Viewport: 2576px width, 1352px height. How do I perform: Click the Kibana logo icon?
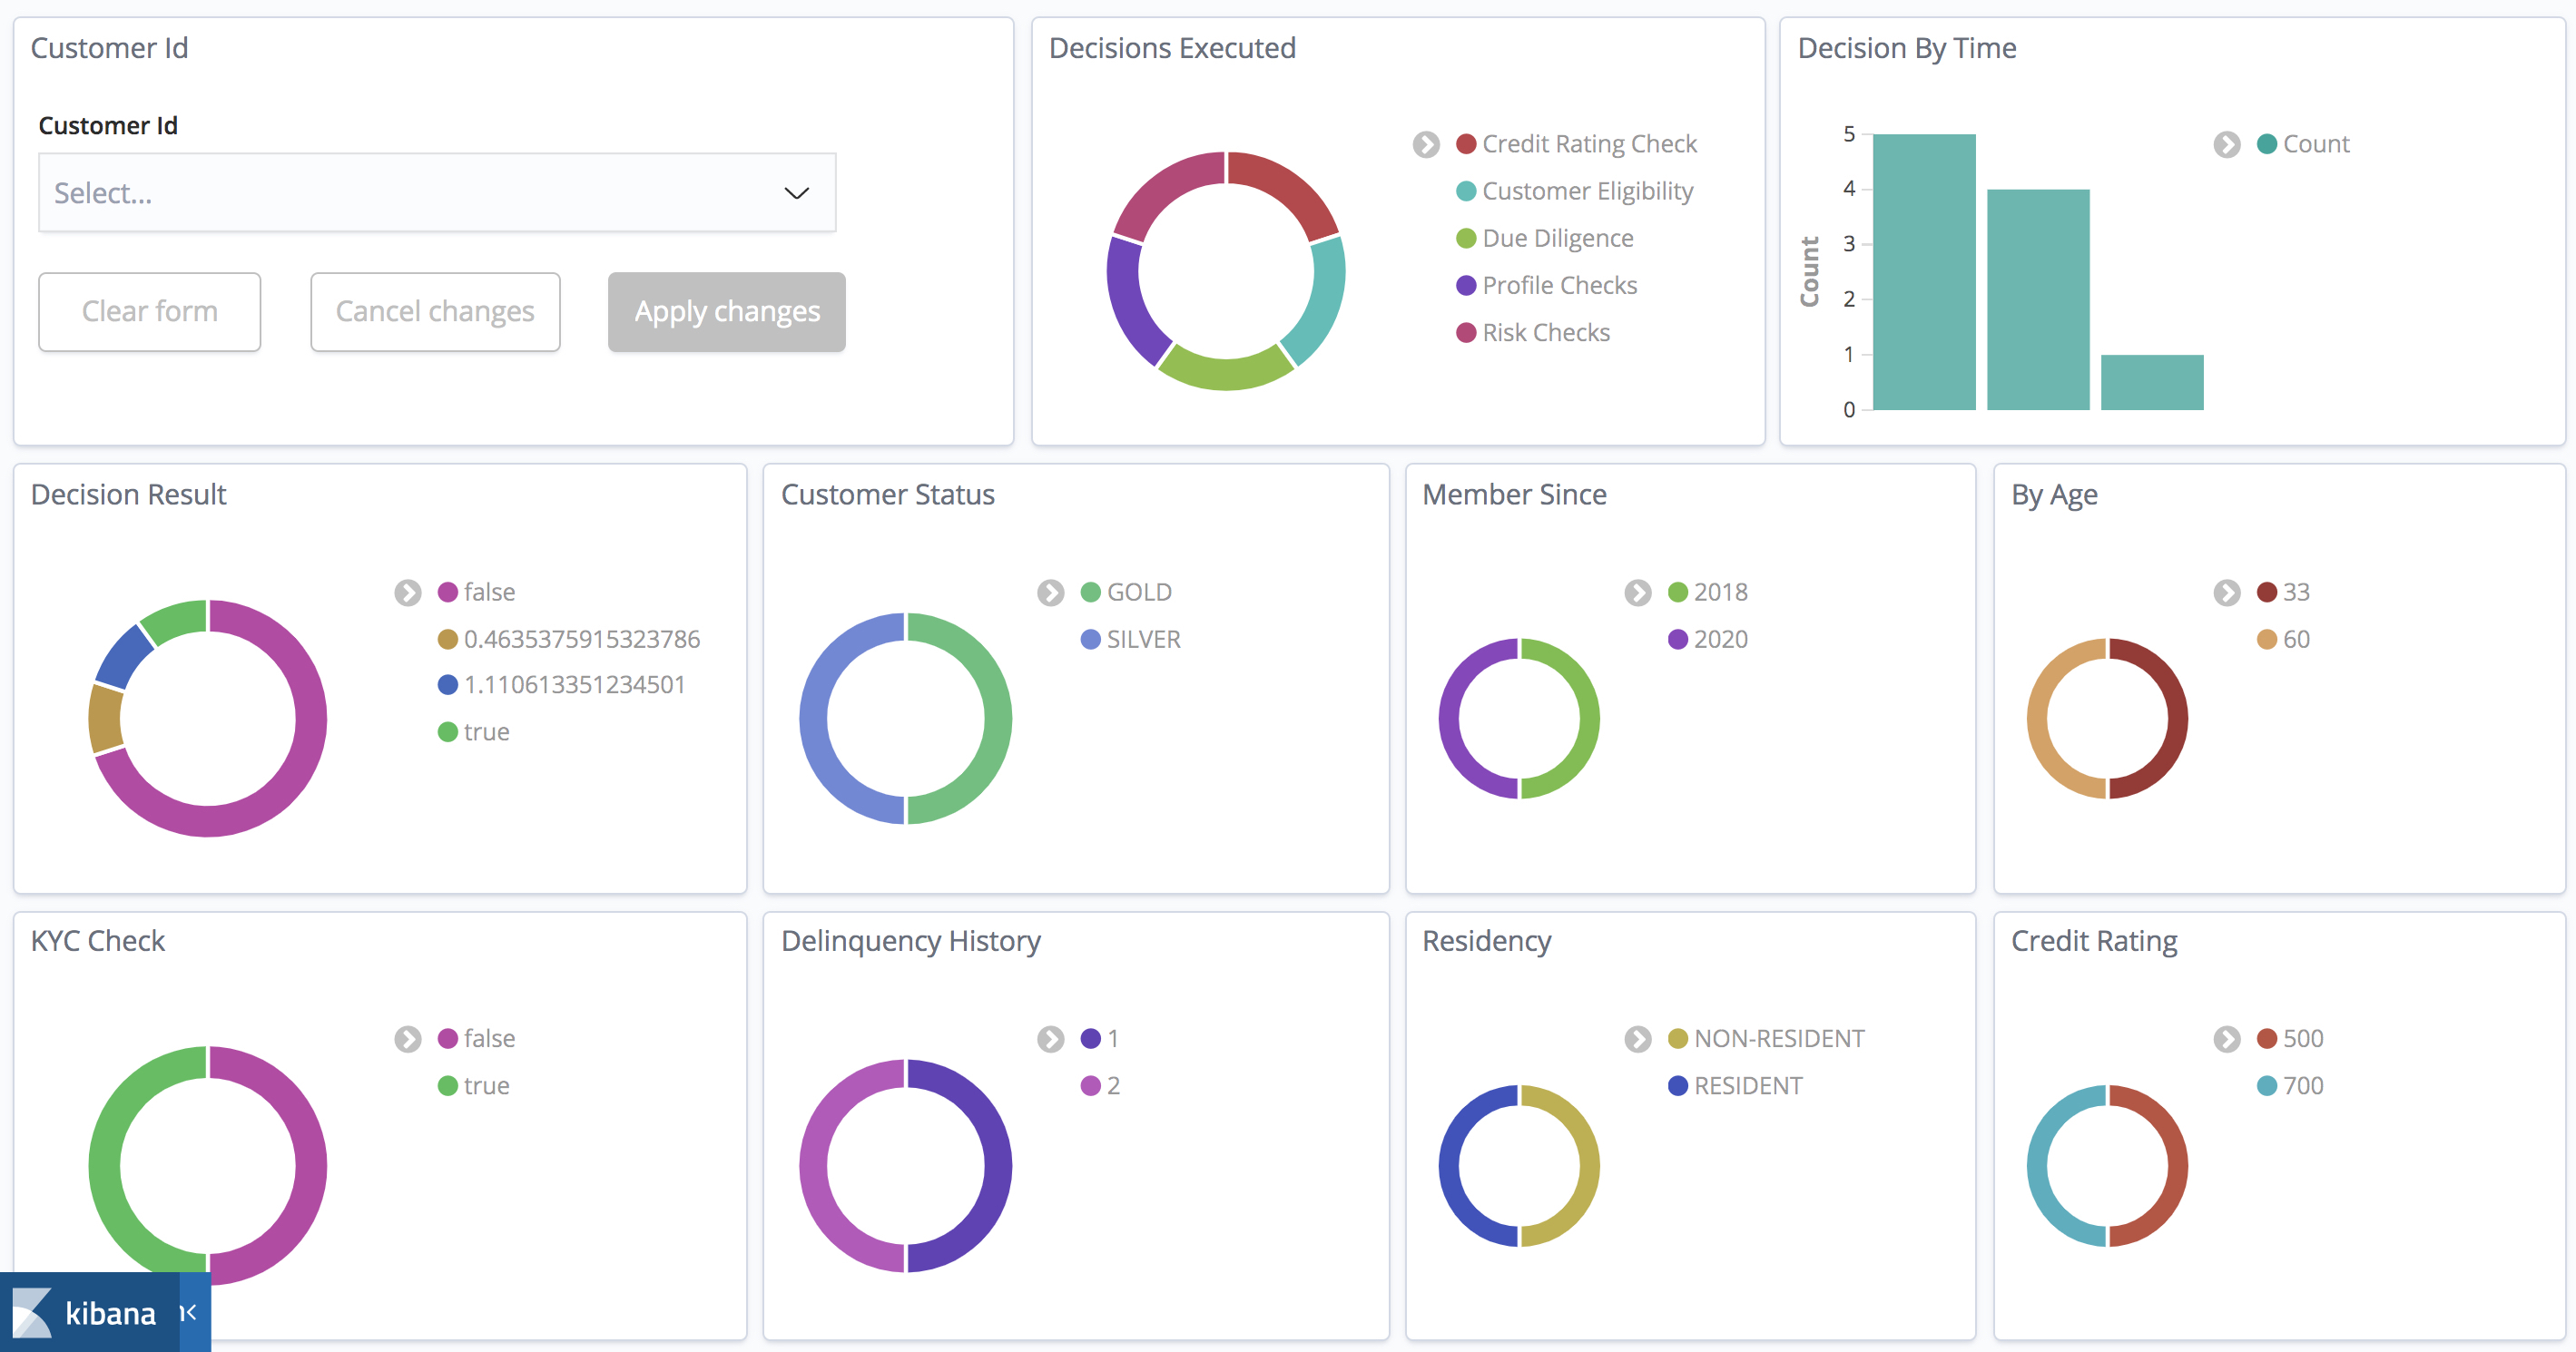pyautogui.click(x=31, y=1313)
